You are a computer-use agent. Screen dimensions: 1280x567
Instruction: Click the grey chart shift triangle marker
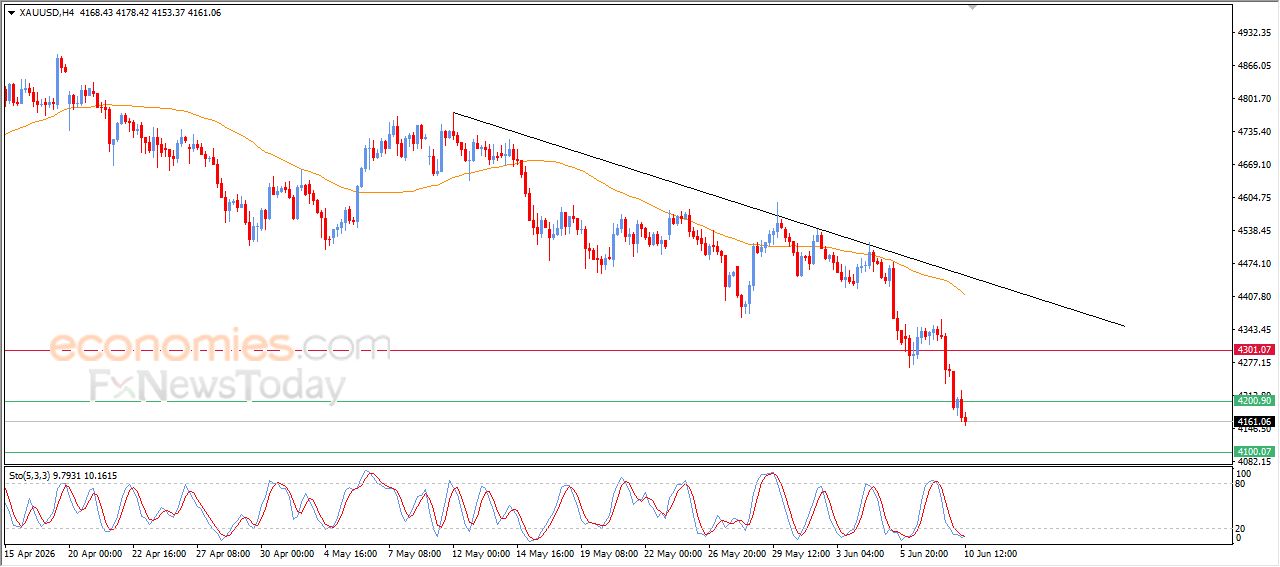tap(972, 8)
